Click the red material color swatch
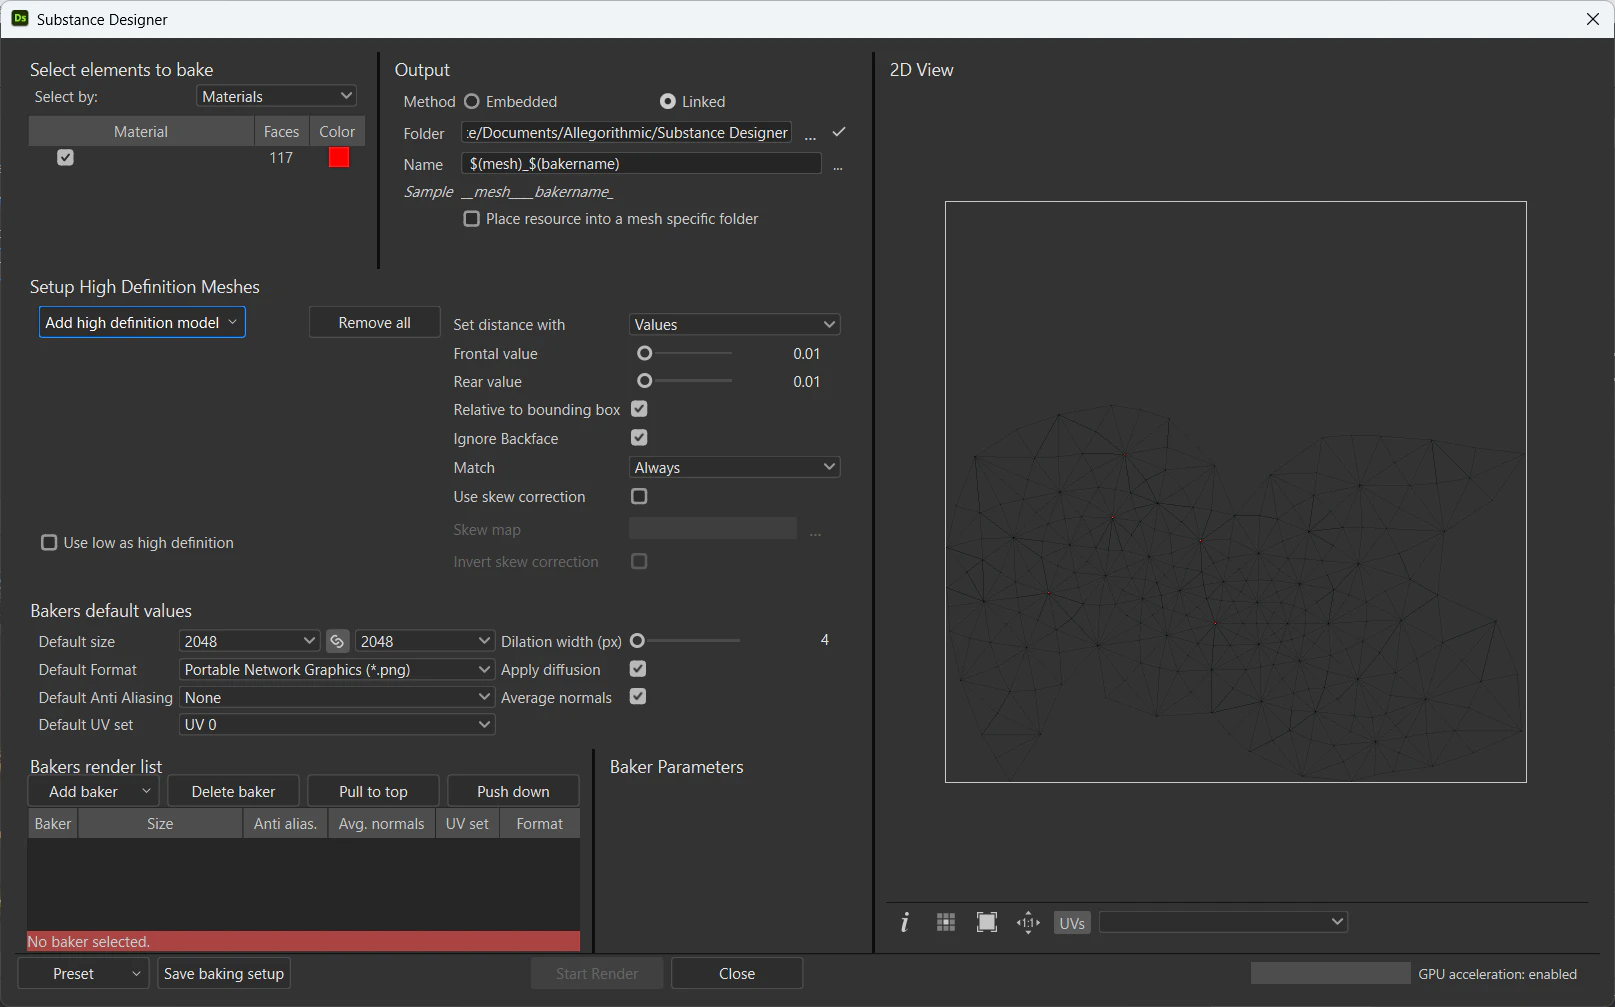 point(339,157)
